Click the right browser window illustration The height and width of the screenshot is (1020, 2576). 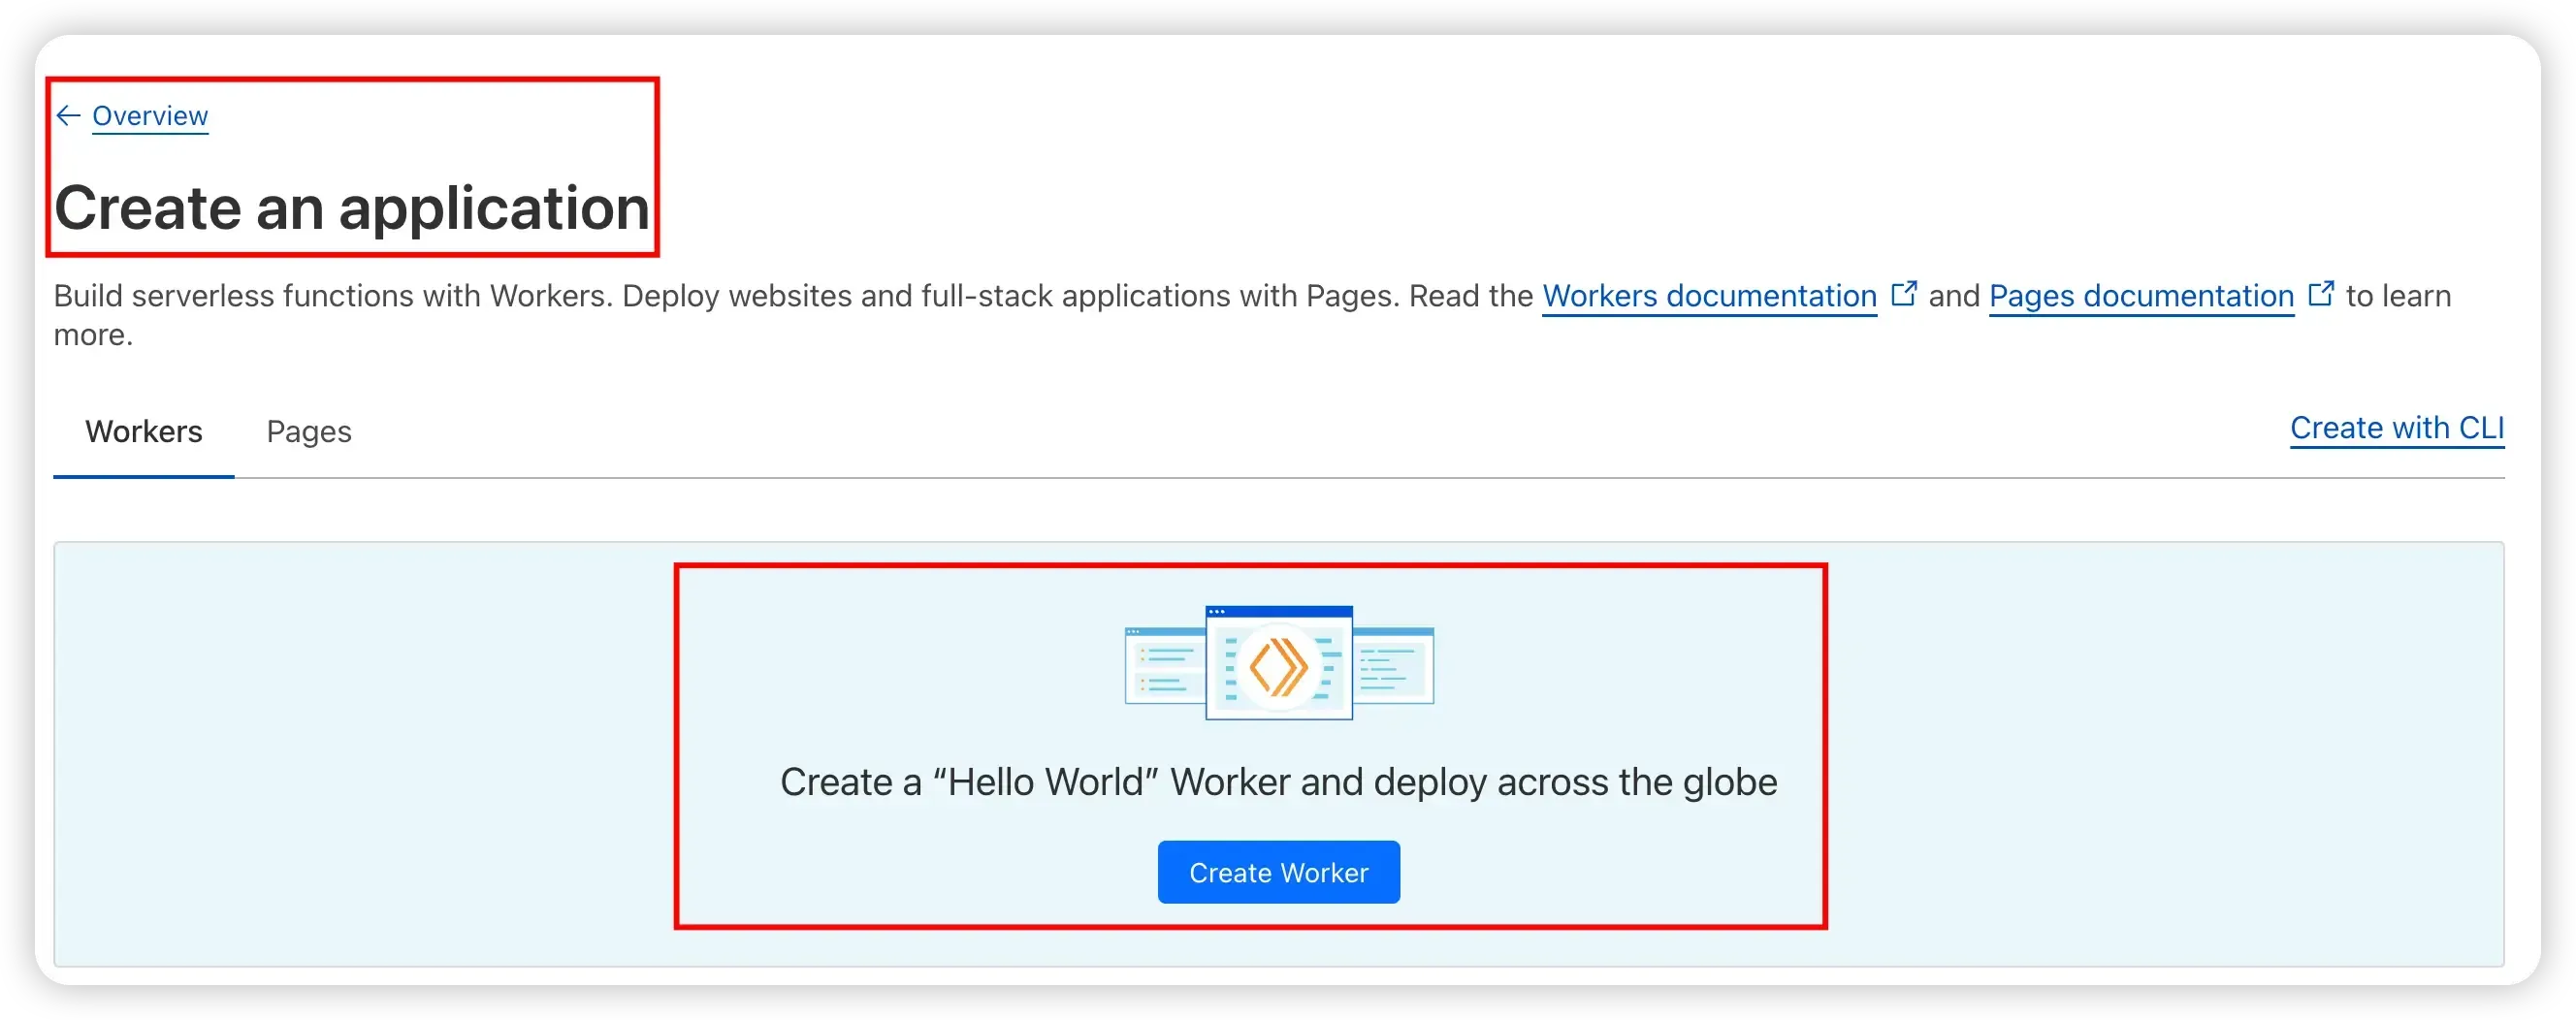[x=1393, y=666]
